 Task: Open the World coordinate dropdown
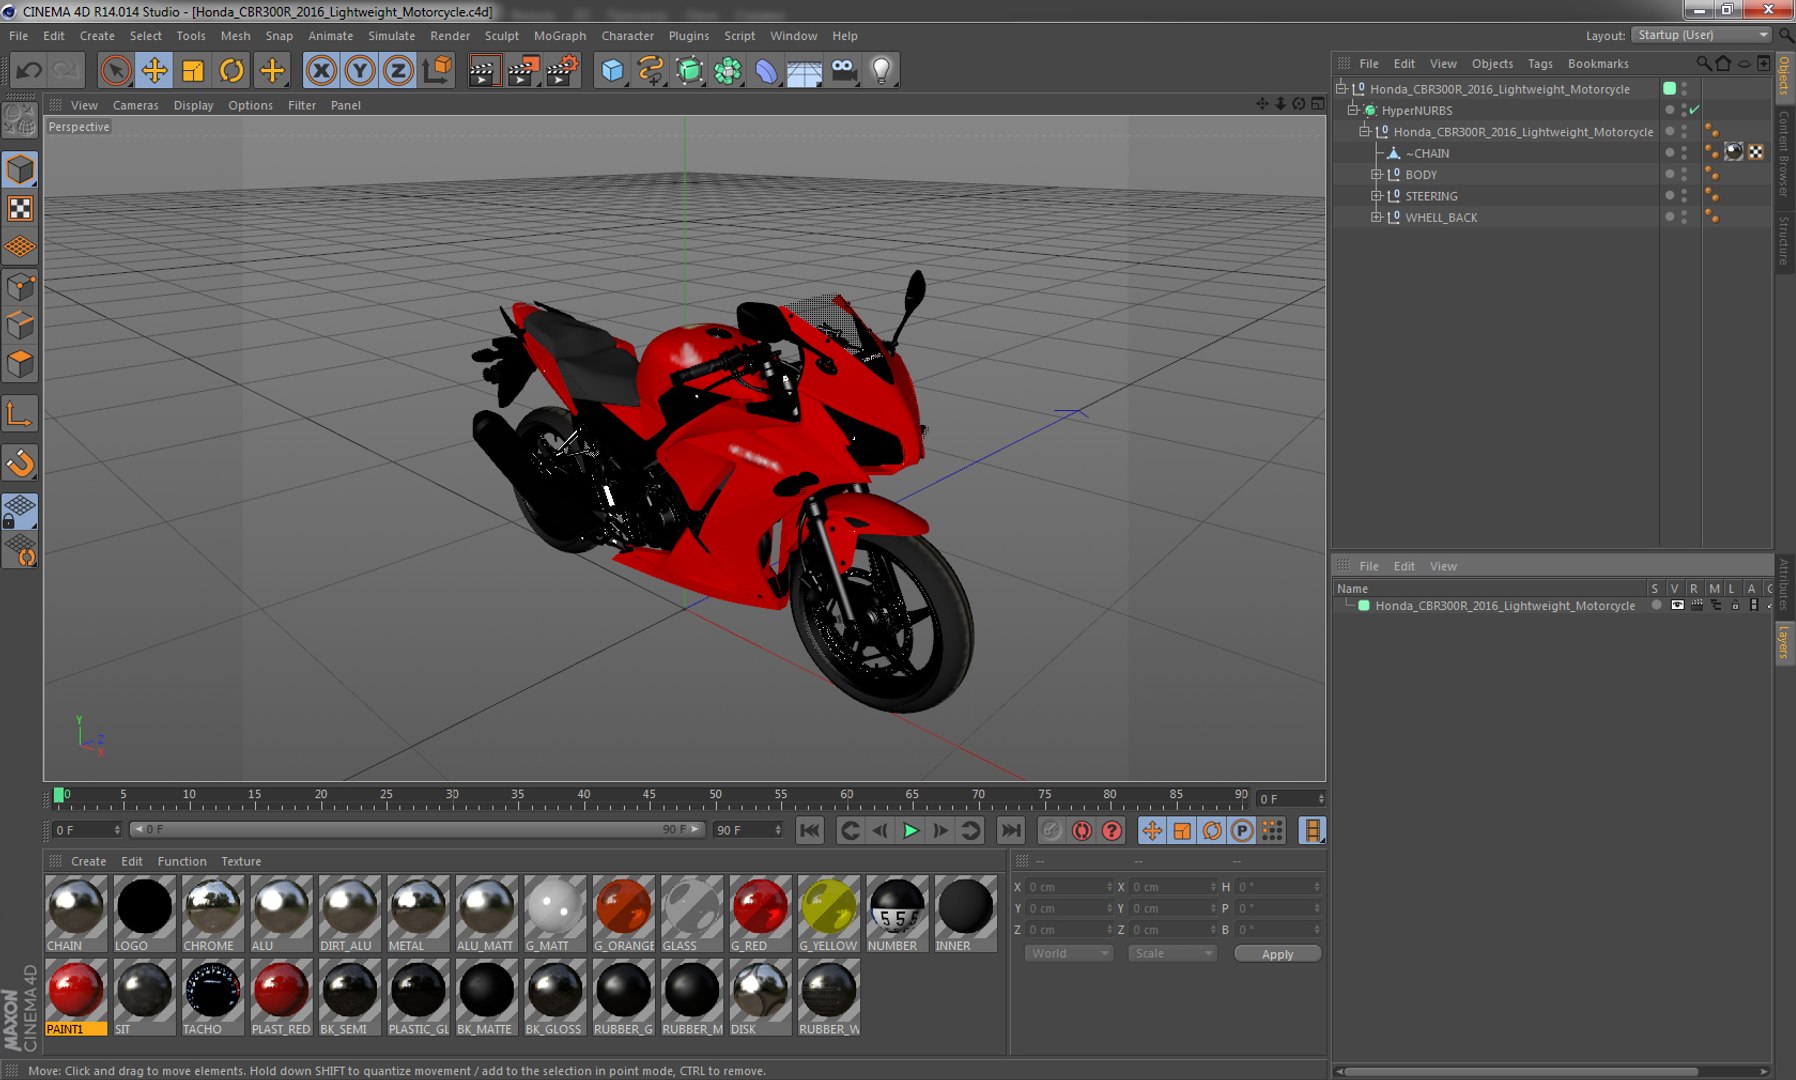tap(1068, 953)
